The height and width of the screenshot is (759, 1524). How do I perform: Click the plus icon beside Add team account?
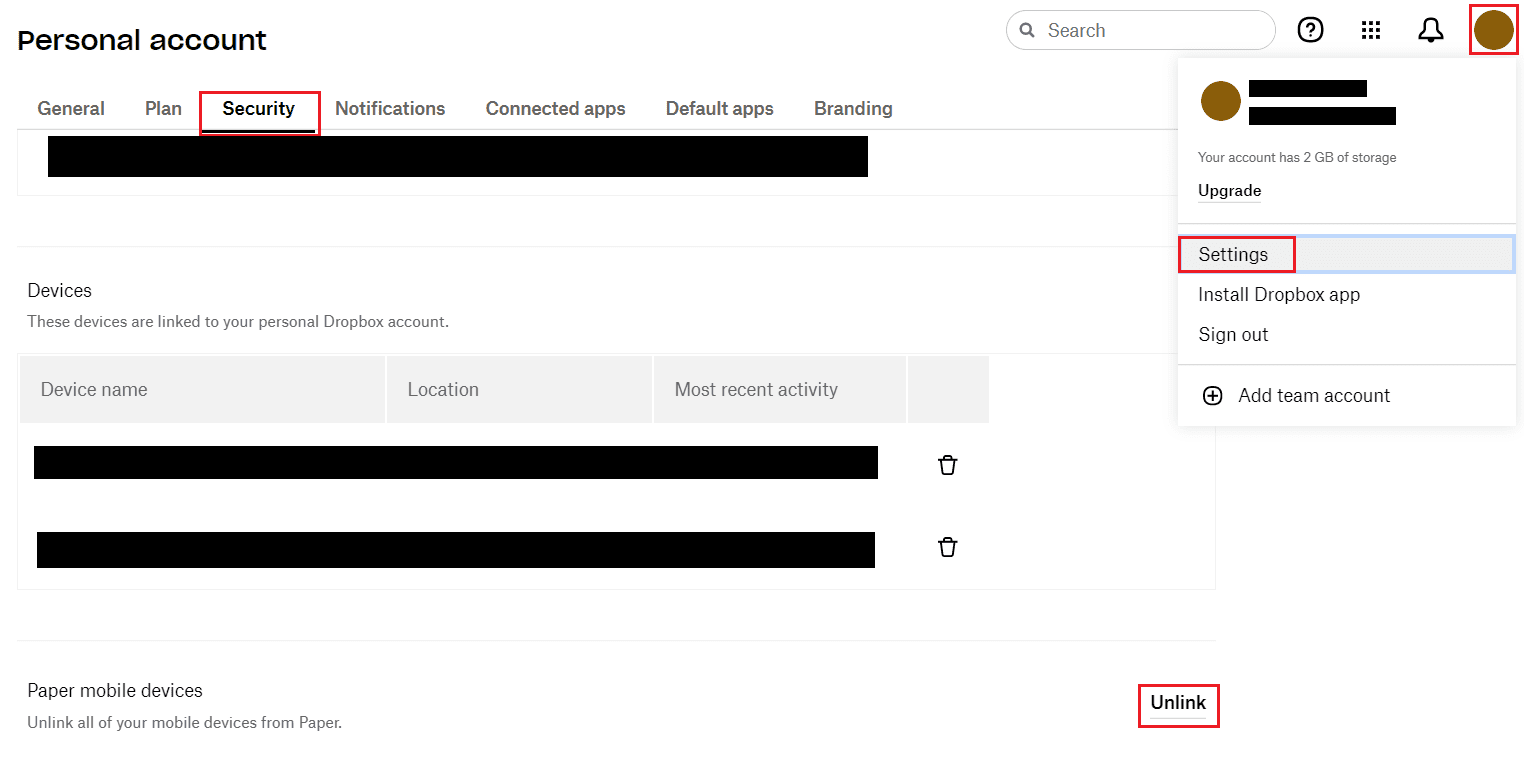(1212, 396)
